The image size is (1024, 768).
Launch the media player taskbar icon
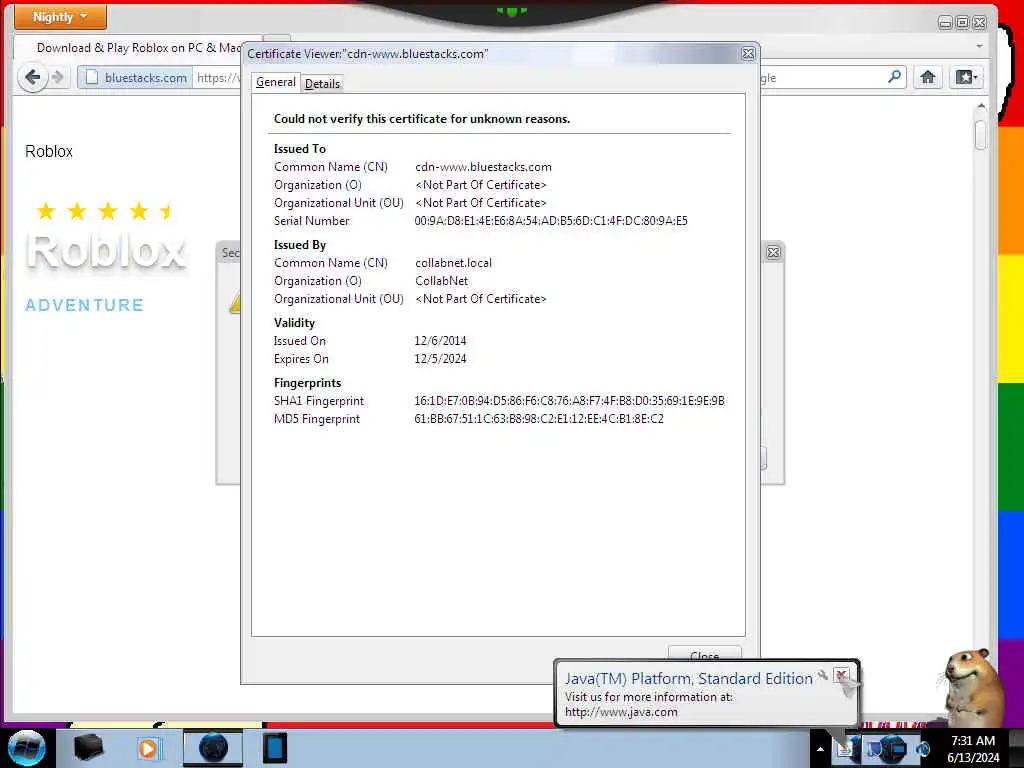pos(148,748)
